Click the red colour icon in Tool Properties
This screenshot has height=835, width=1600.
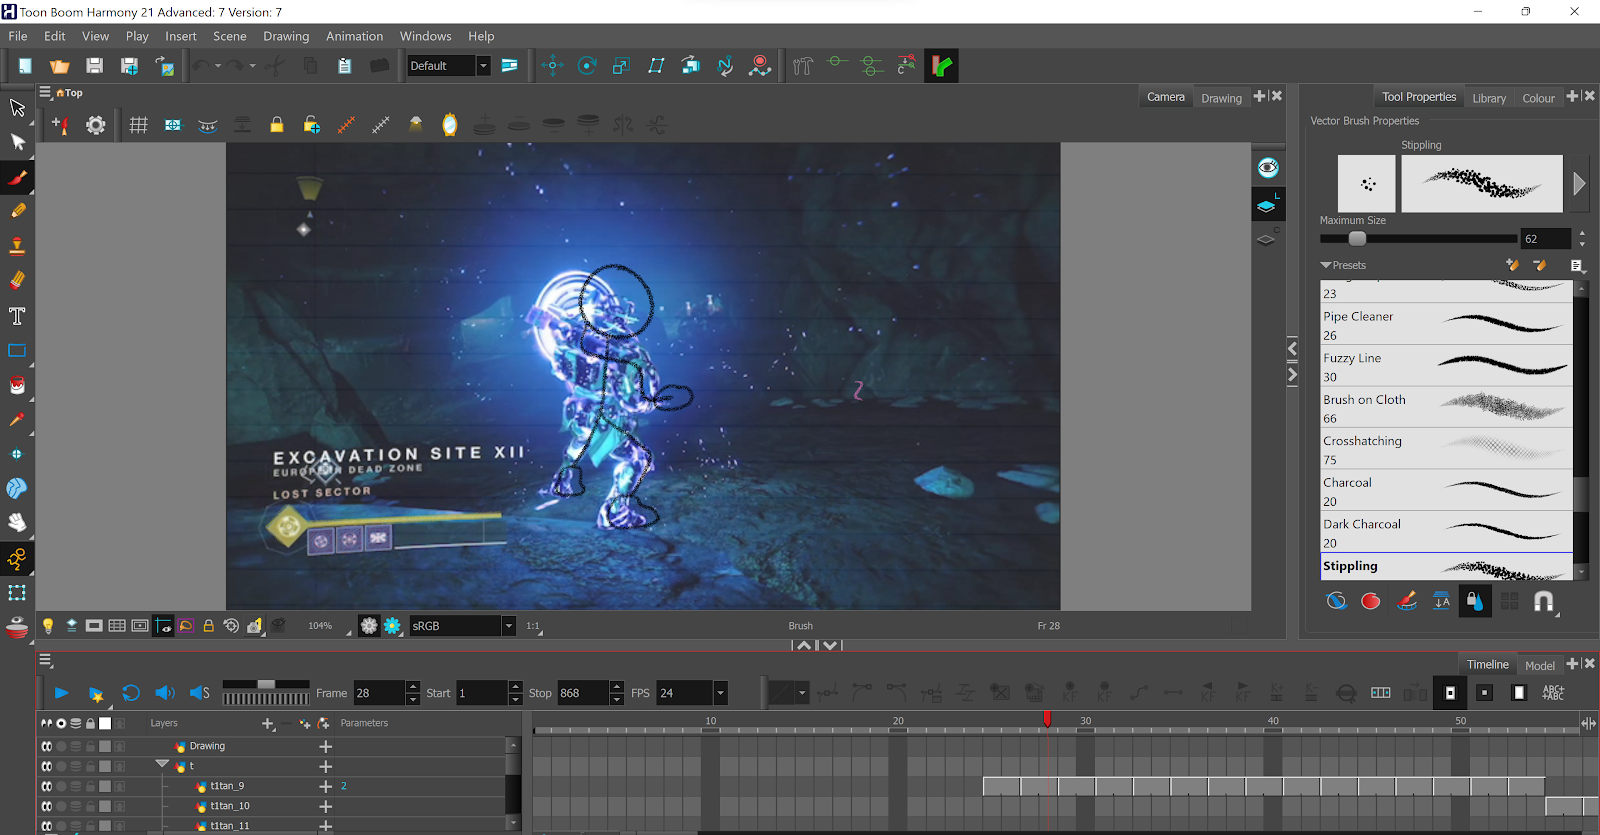[1371, 601]
